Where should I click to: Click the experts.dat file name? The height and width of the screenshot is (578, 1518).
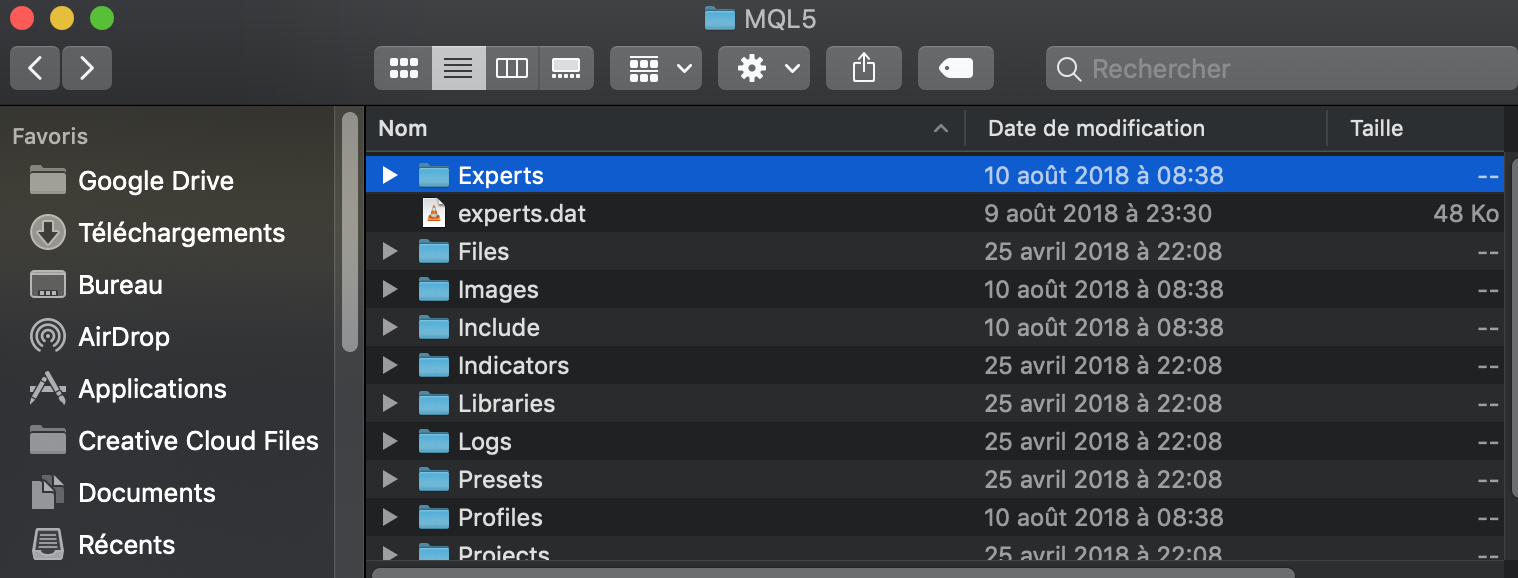pyautogui.click(x=522, y=214)
